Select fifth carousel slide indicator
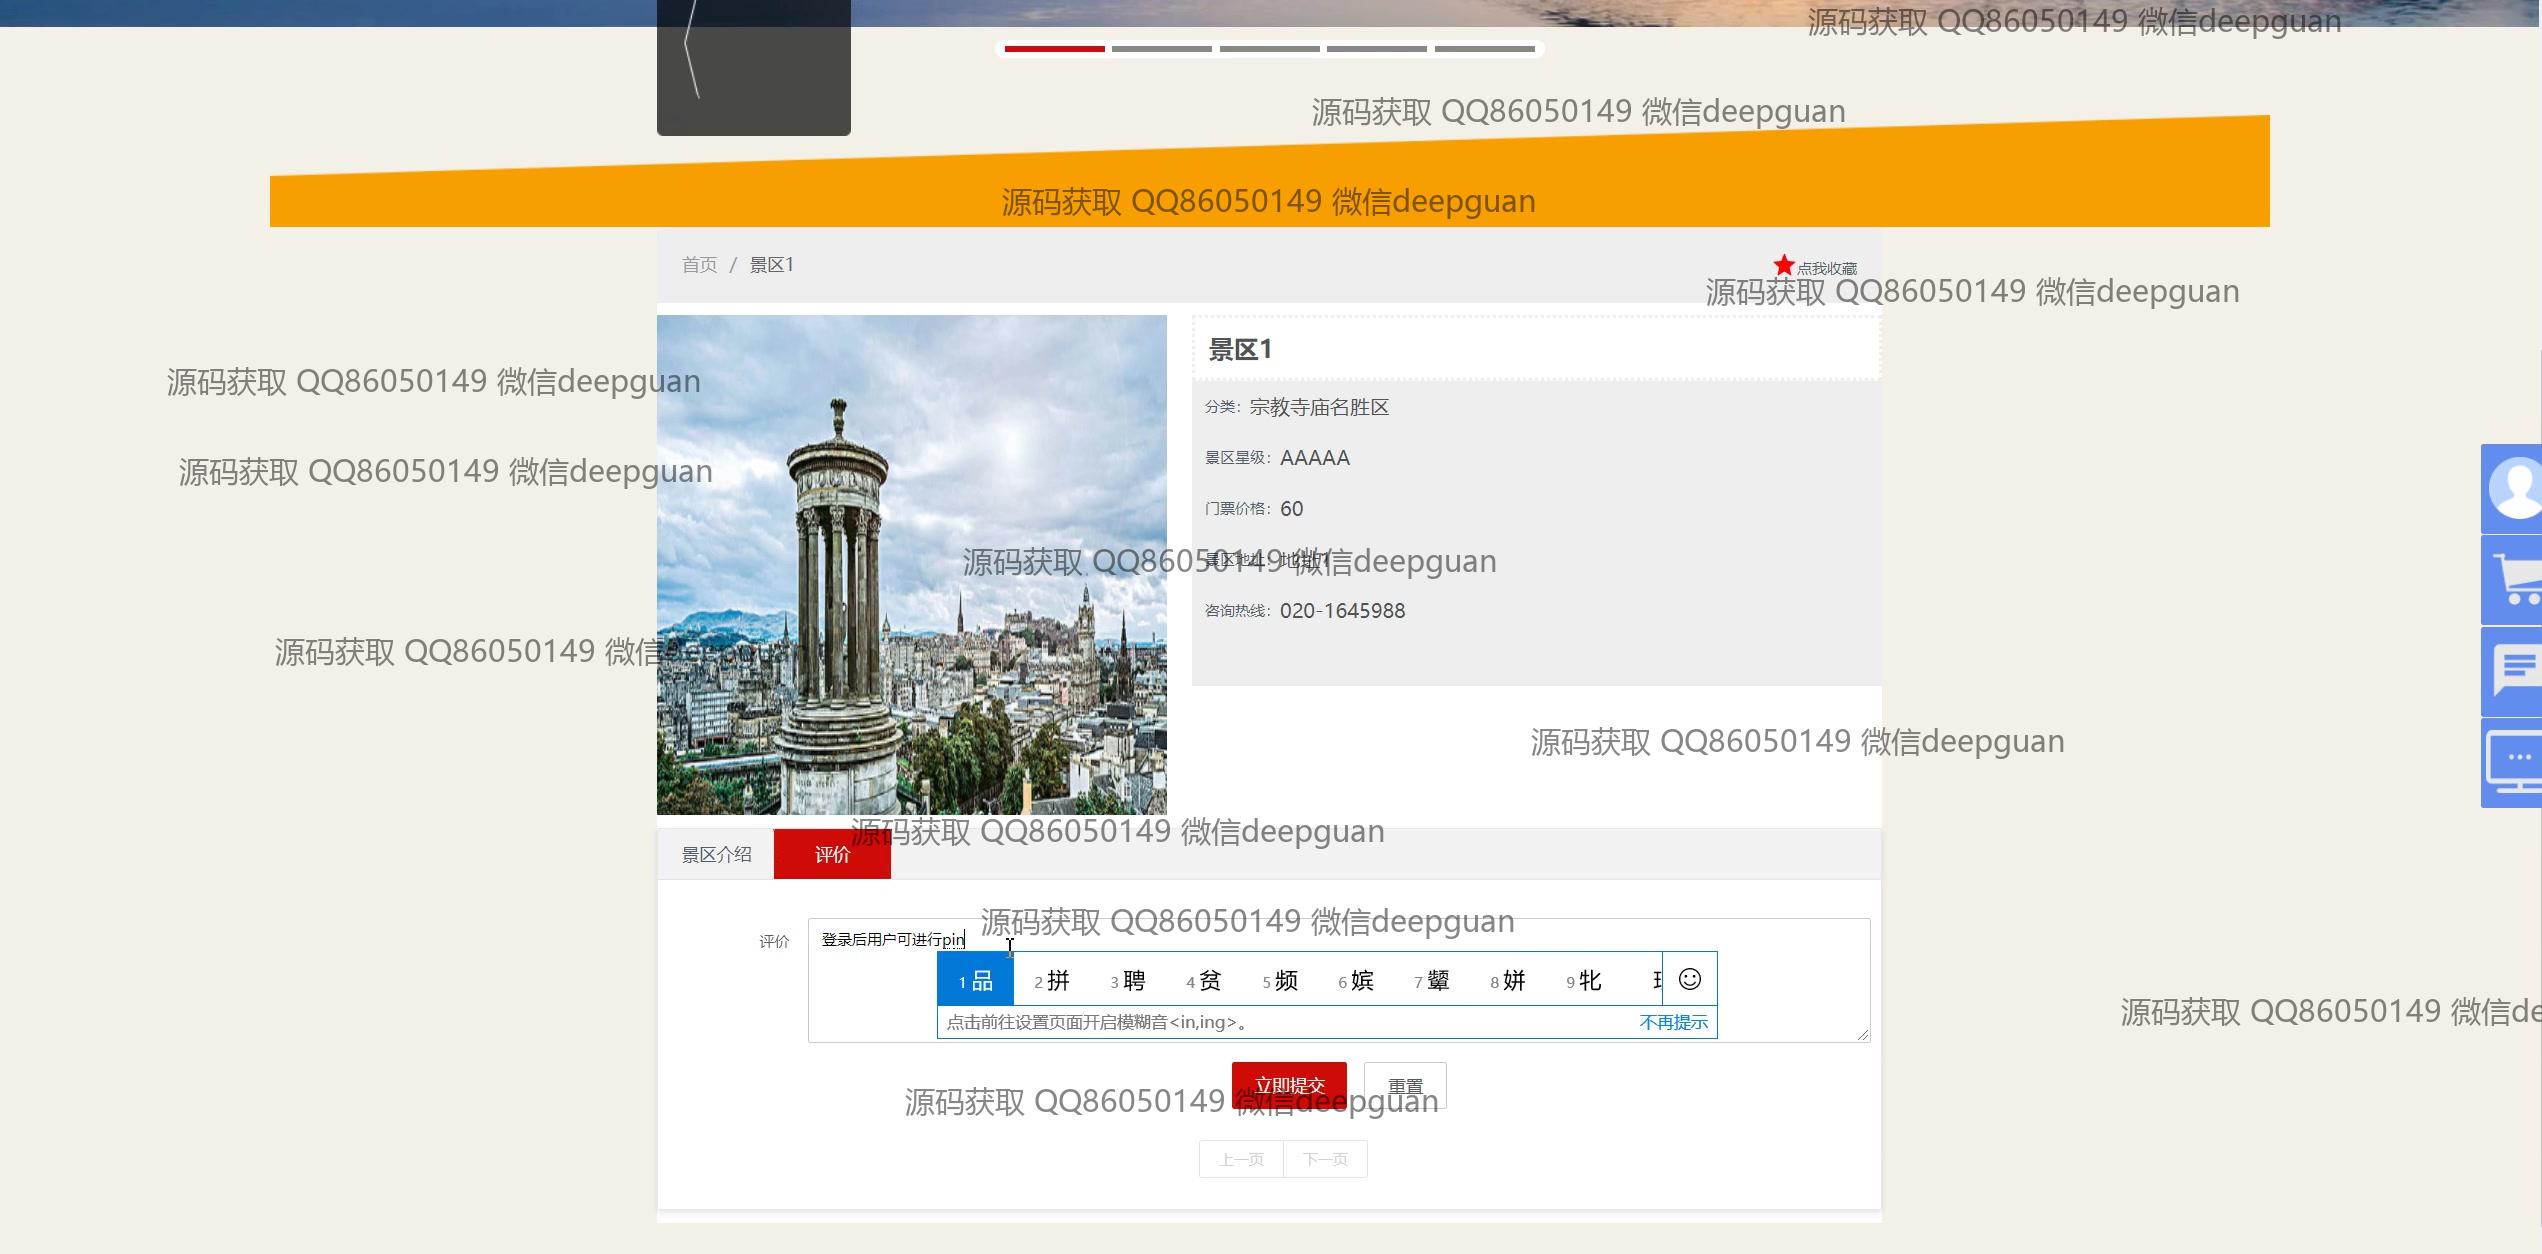This screenshot has height=1254, width=2542. (1484, 48)
